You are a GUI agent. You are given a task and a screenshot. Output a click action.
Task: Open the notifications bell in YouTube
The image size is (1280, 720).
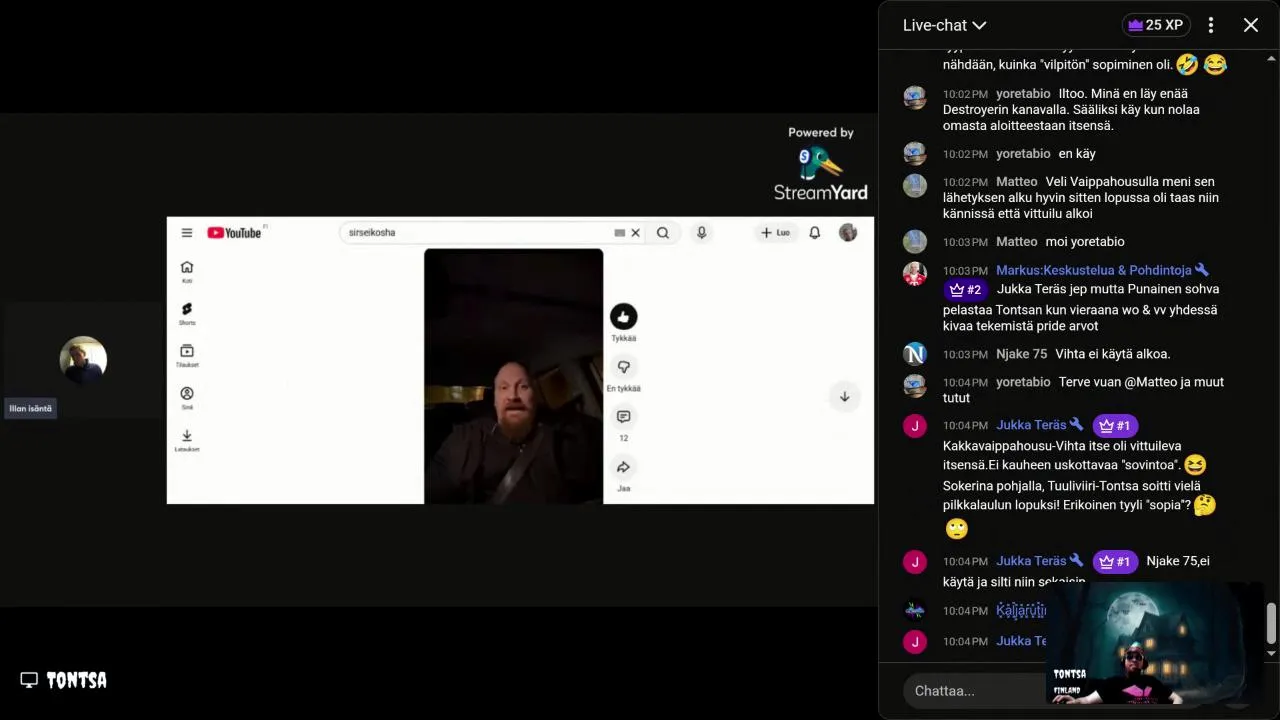pos(815,232)
